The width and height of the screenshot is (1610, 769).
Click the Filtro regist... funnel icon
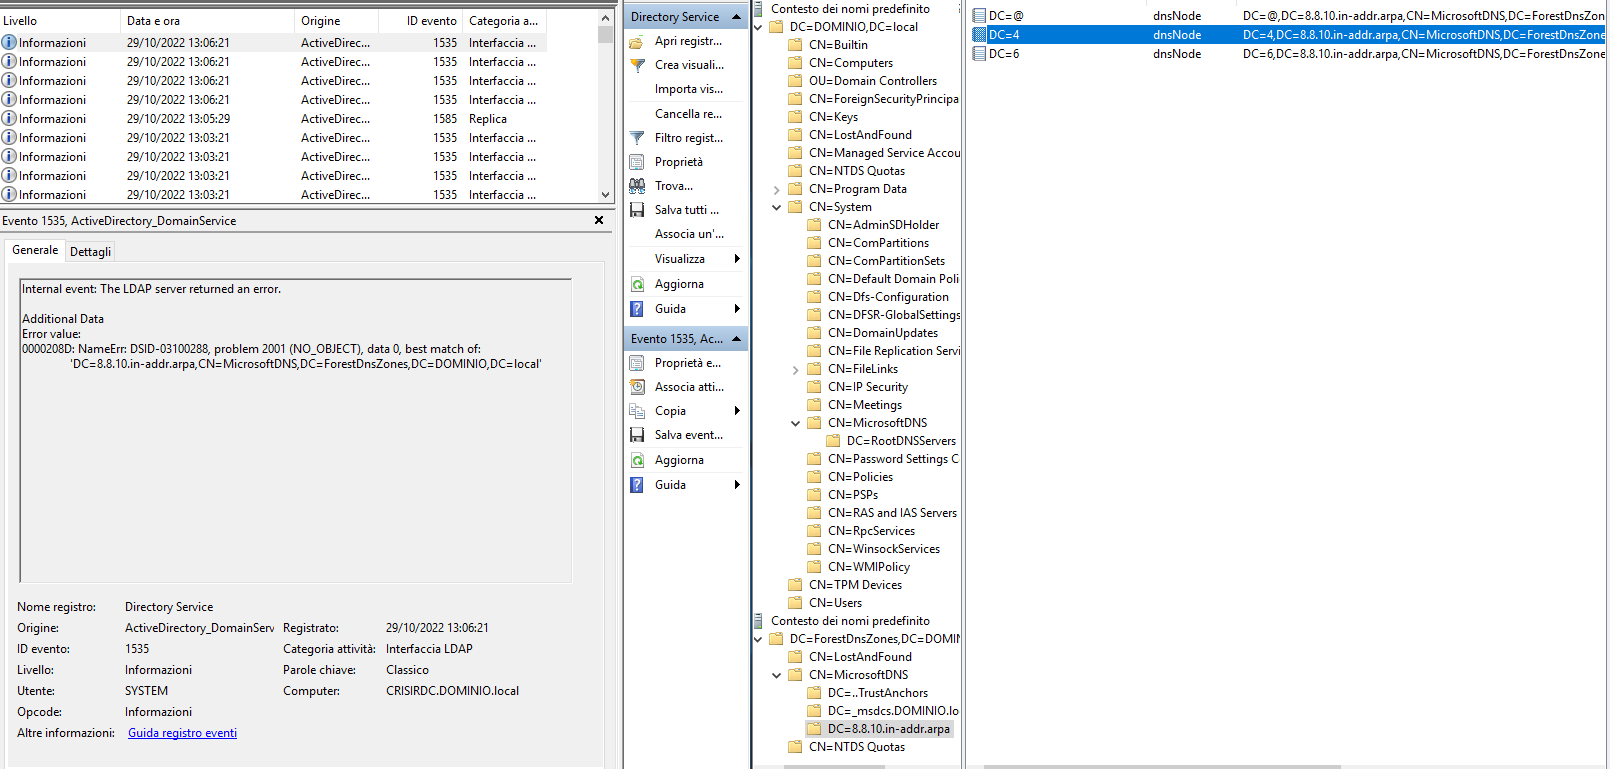coord(636,138)
